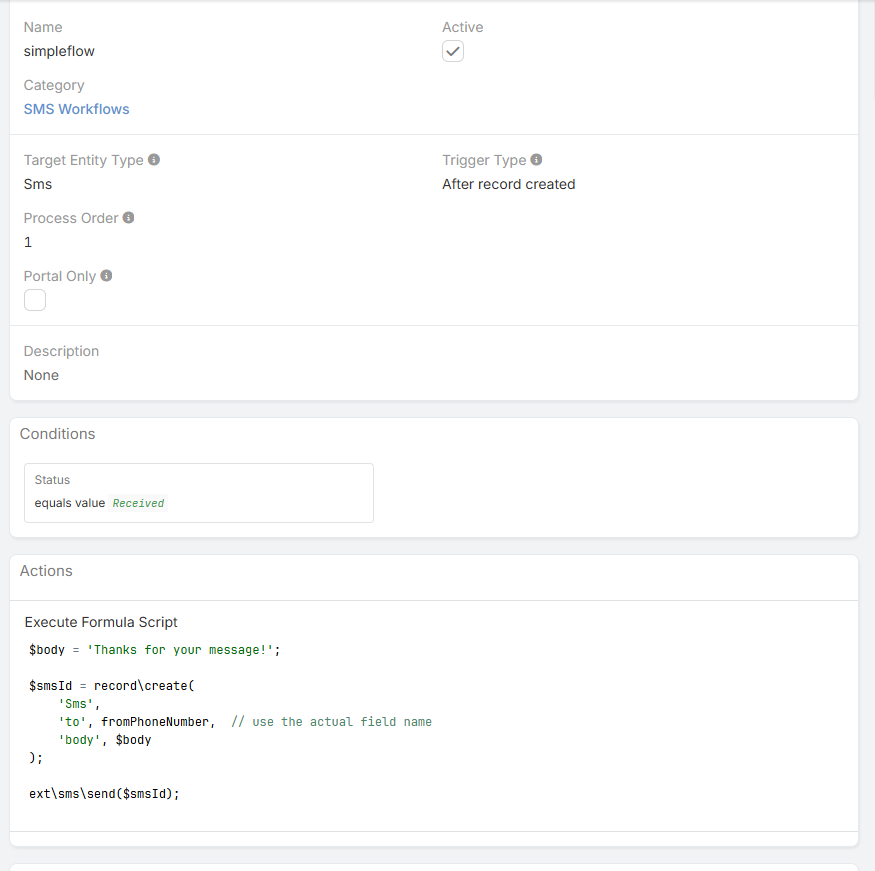Screen dimensions: 875x871
Task: Click the Sms target entity value
Action: (38, 184)
